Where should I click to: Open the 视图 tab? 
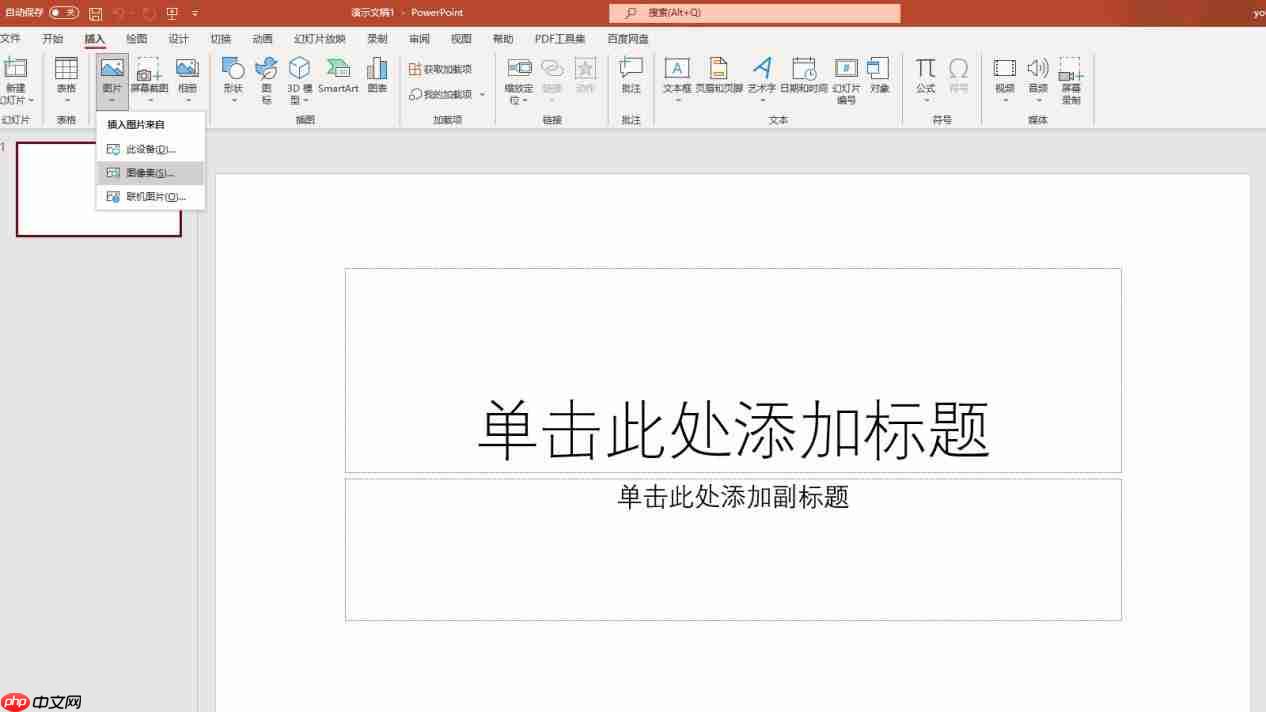(461, 39)
